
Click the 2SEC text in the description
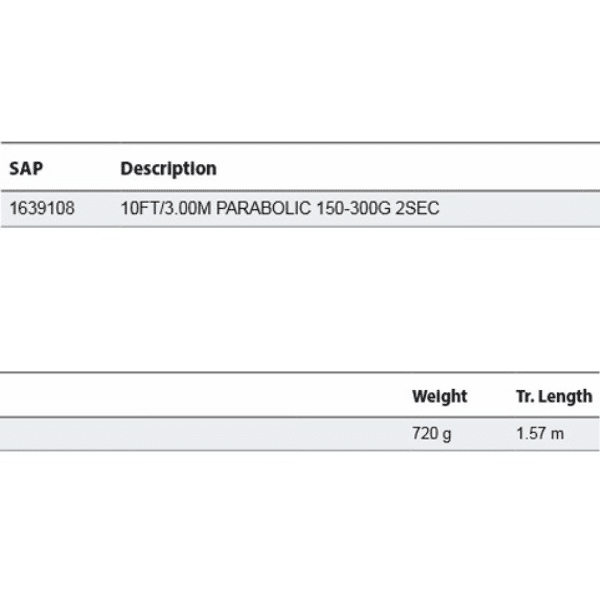pos(418,209)
